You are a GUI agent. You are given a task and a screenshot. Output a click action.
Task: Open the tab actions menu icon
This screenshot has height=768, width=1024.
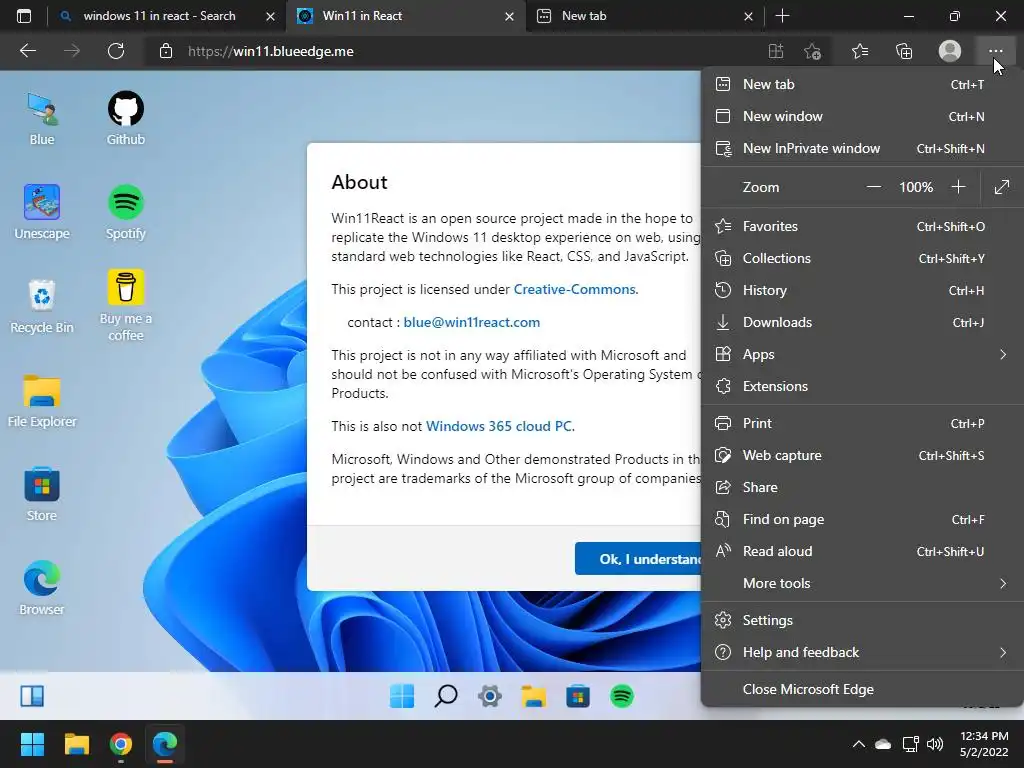[24, 16]
